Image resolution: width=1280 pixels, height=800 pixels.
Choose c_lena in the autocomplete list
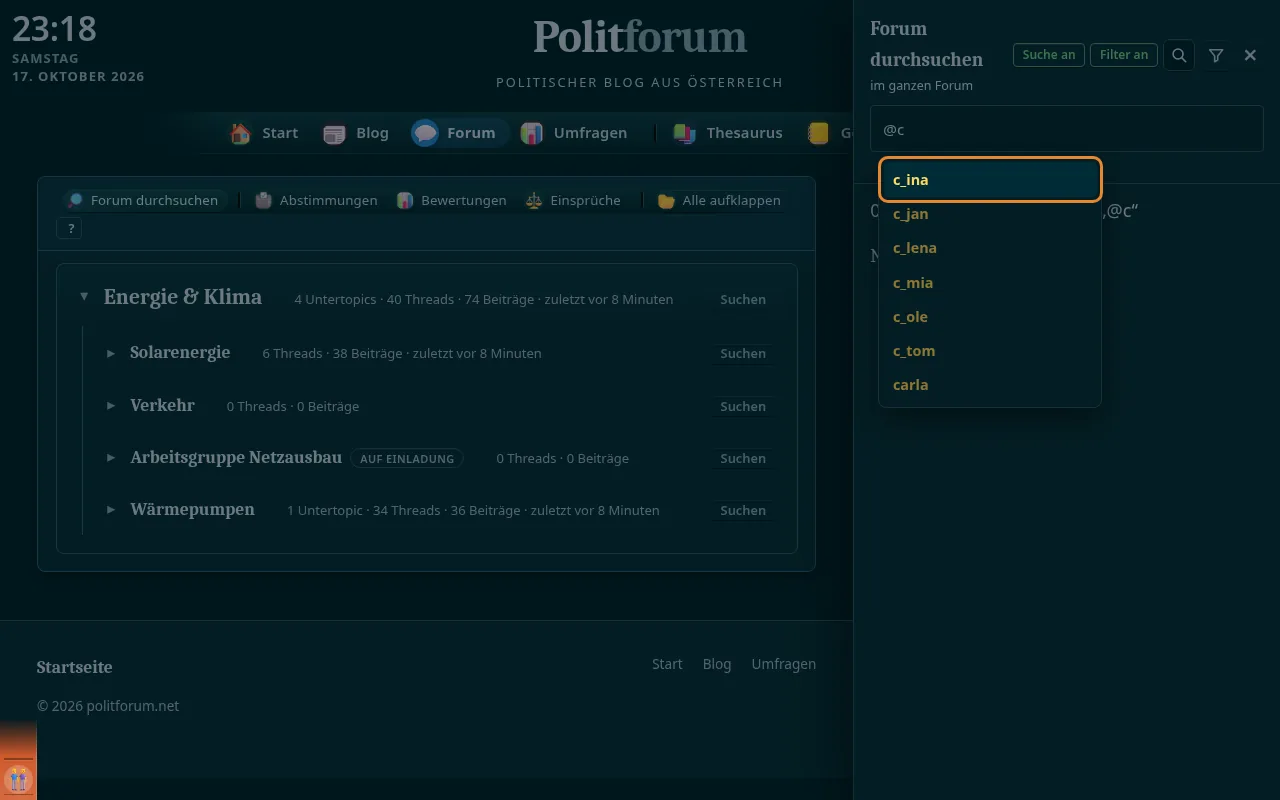(x=990, y=248)
